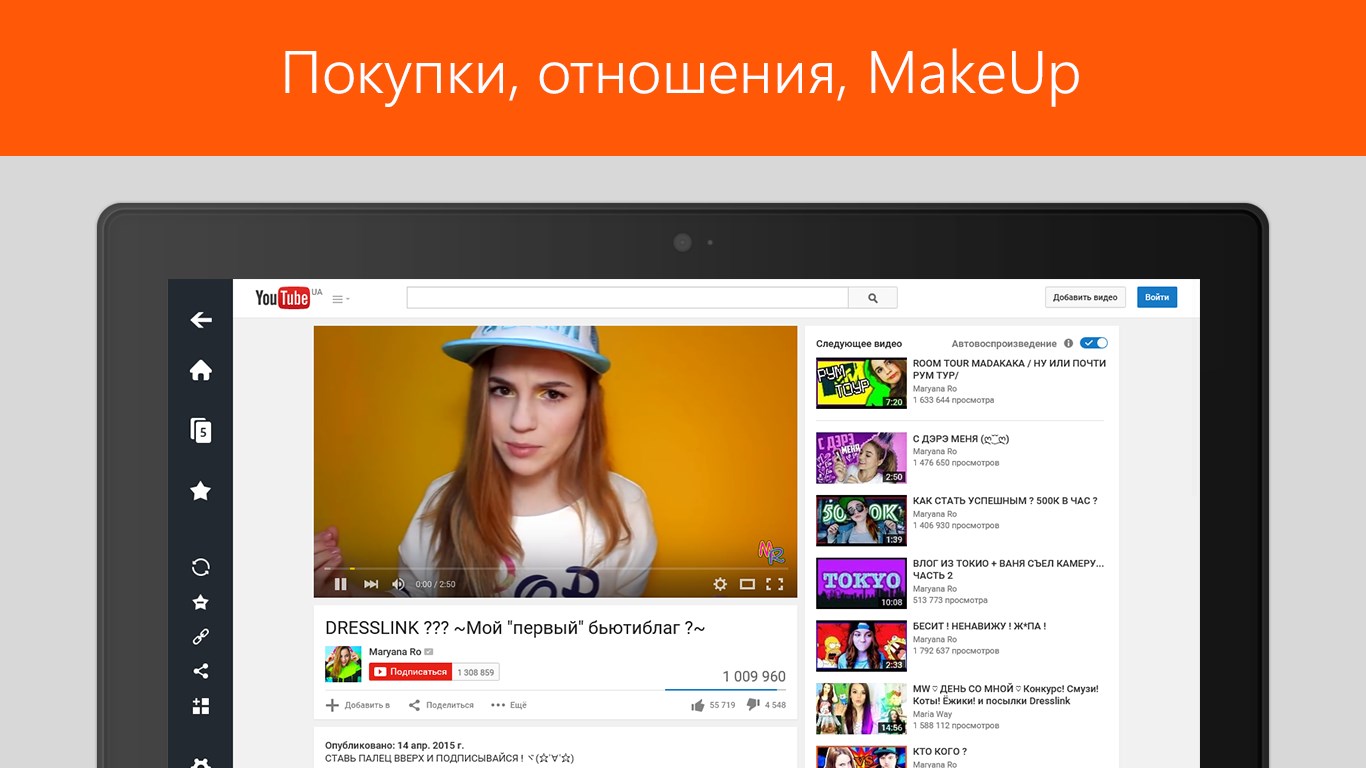
Task: Click the Следующее видео heading
Action: point(859,343)
